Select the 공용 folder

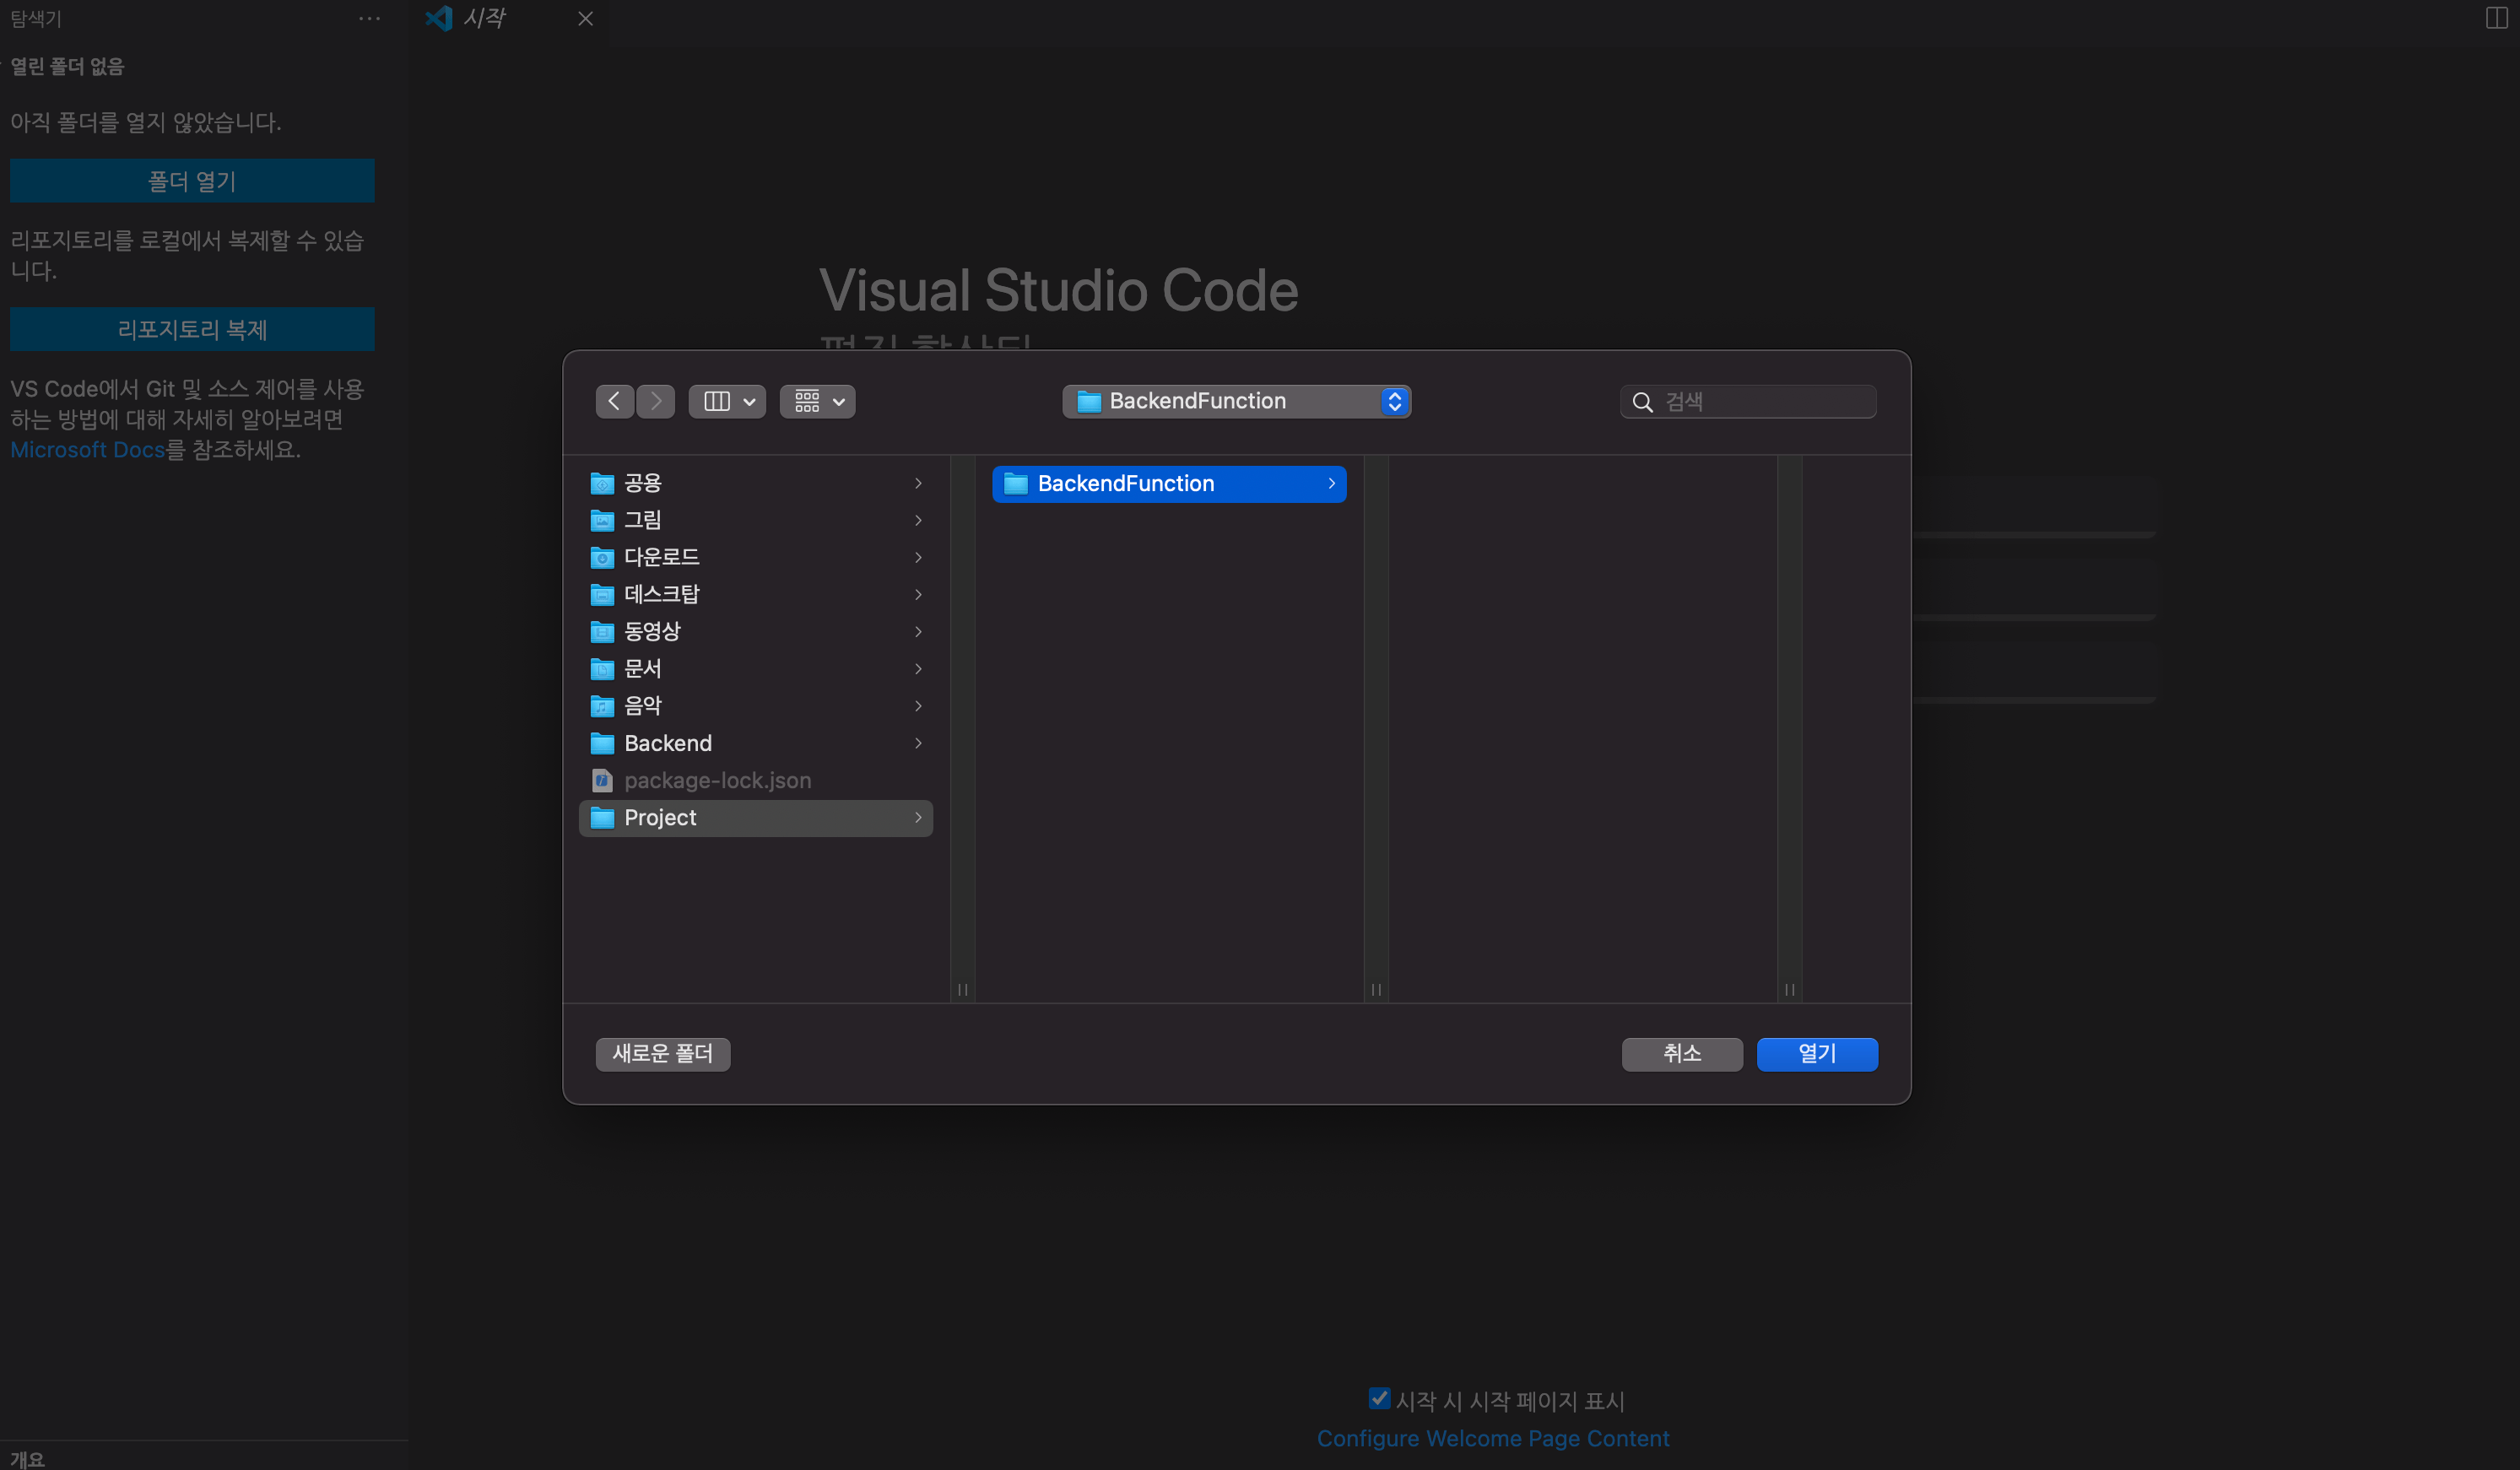click(x=755, y=483)
